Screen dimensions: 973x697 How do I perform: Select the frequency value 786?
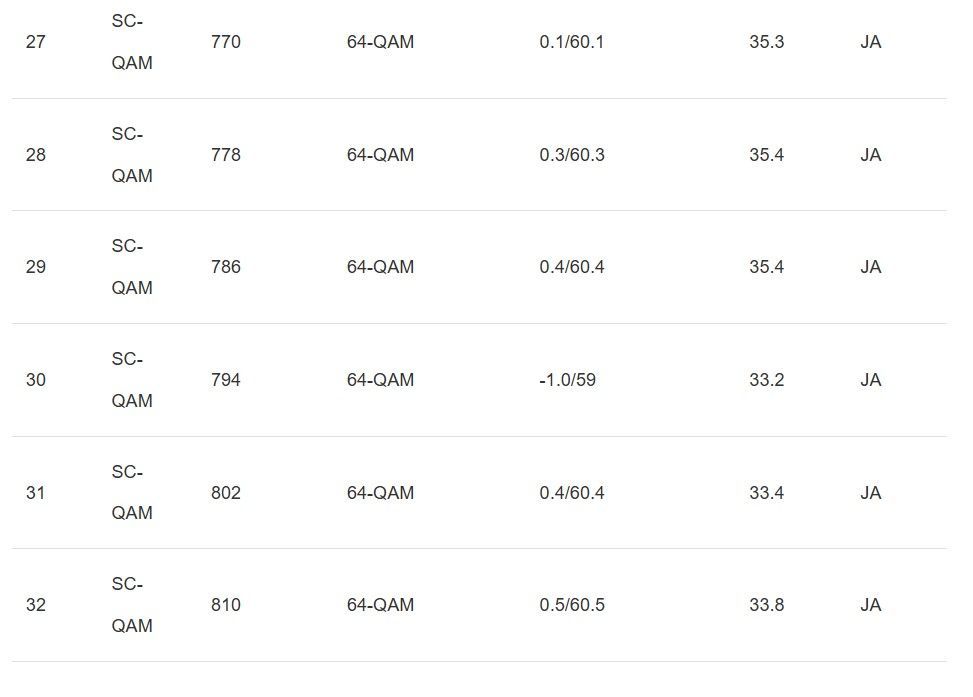coord(226,267)
